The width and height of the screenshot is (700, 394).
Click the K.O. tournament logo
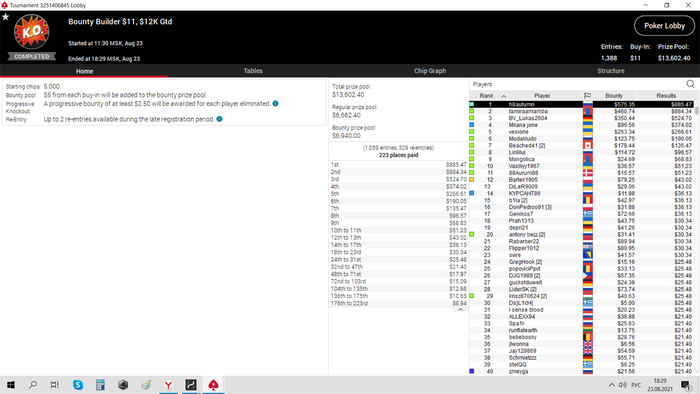[x=31, y=32]
